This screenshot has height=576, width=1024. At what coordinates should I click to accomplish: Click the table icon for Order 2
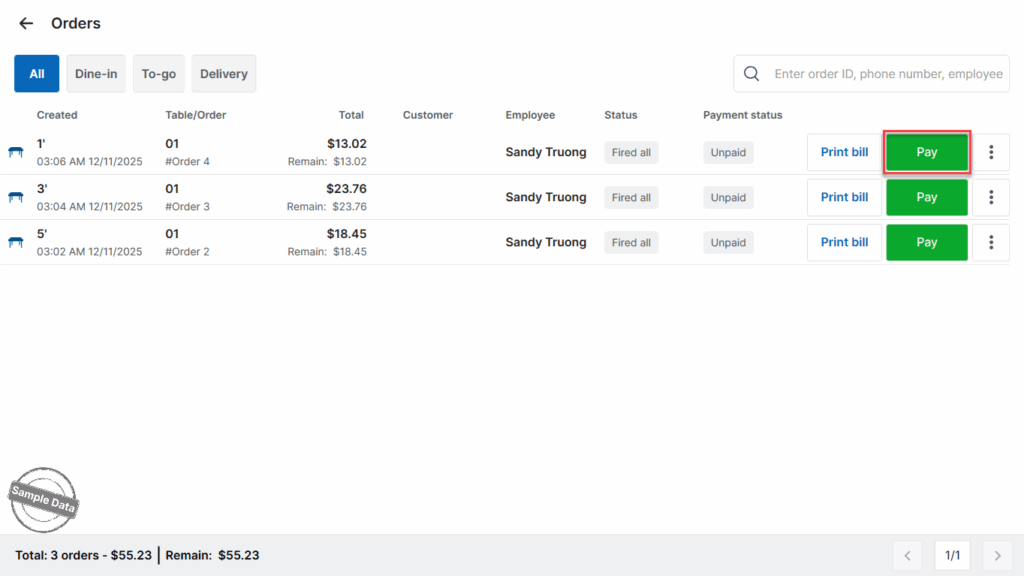tap(16, 242)
